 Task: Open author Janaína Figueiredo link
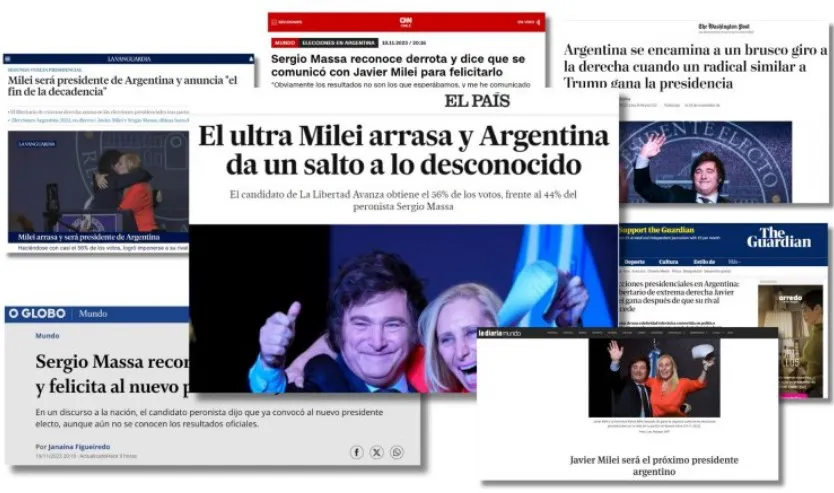click(79, 447)
